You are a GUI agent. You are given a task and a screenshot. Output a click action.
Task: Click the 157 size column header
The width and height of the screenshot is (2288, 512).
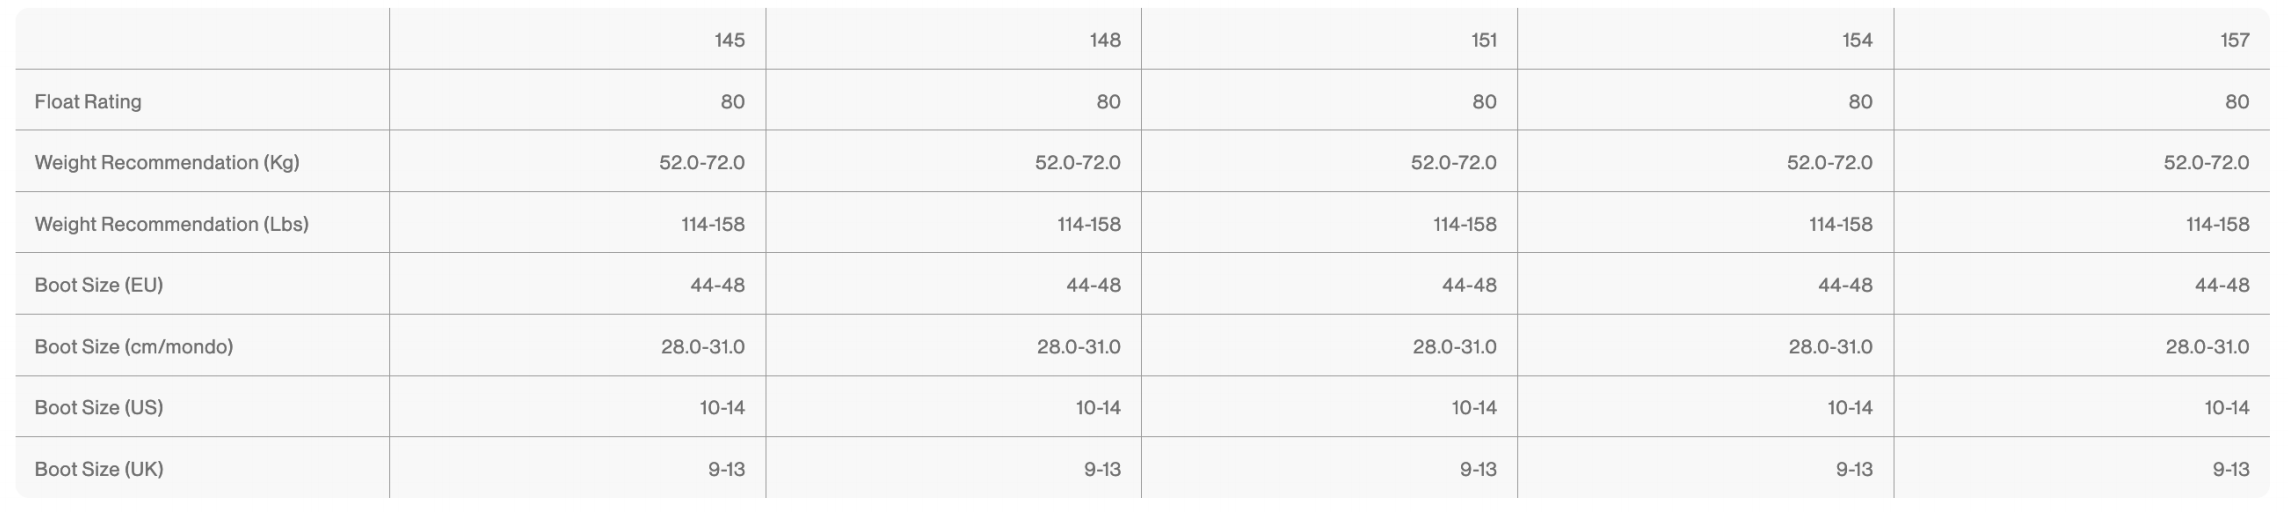click(x=2234, y=40)
